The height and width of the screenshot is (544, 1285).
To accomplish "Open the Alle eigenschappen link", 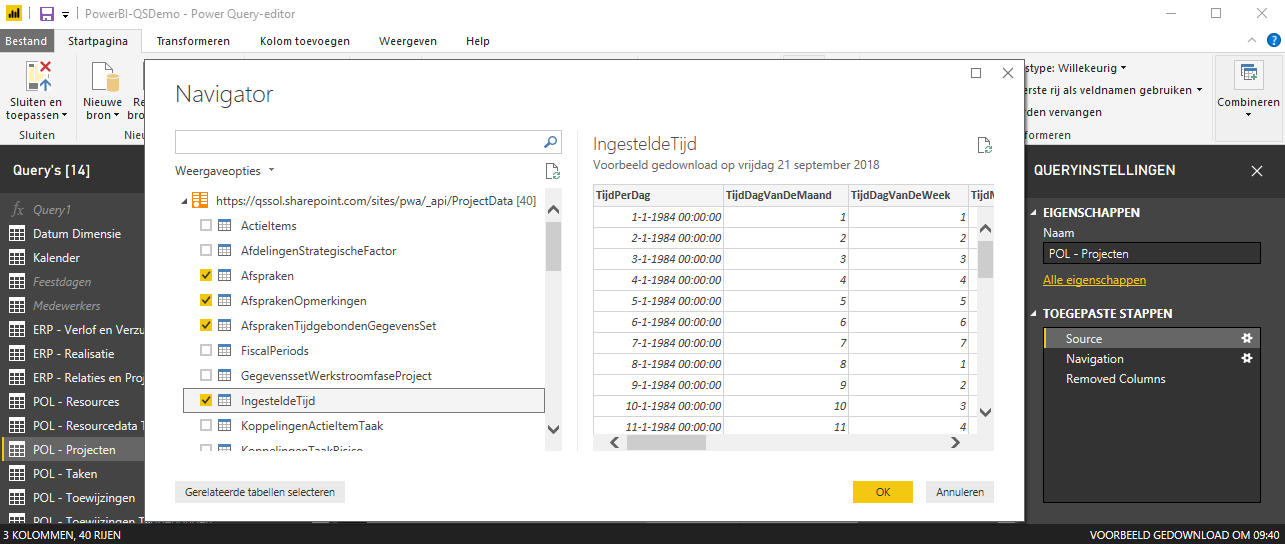I will click(1094, 280).
